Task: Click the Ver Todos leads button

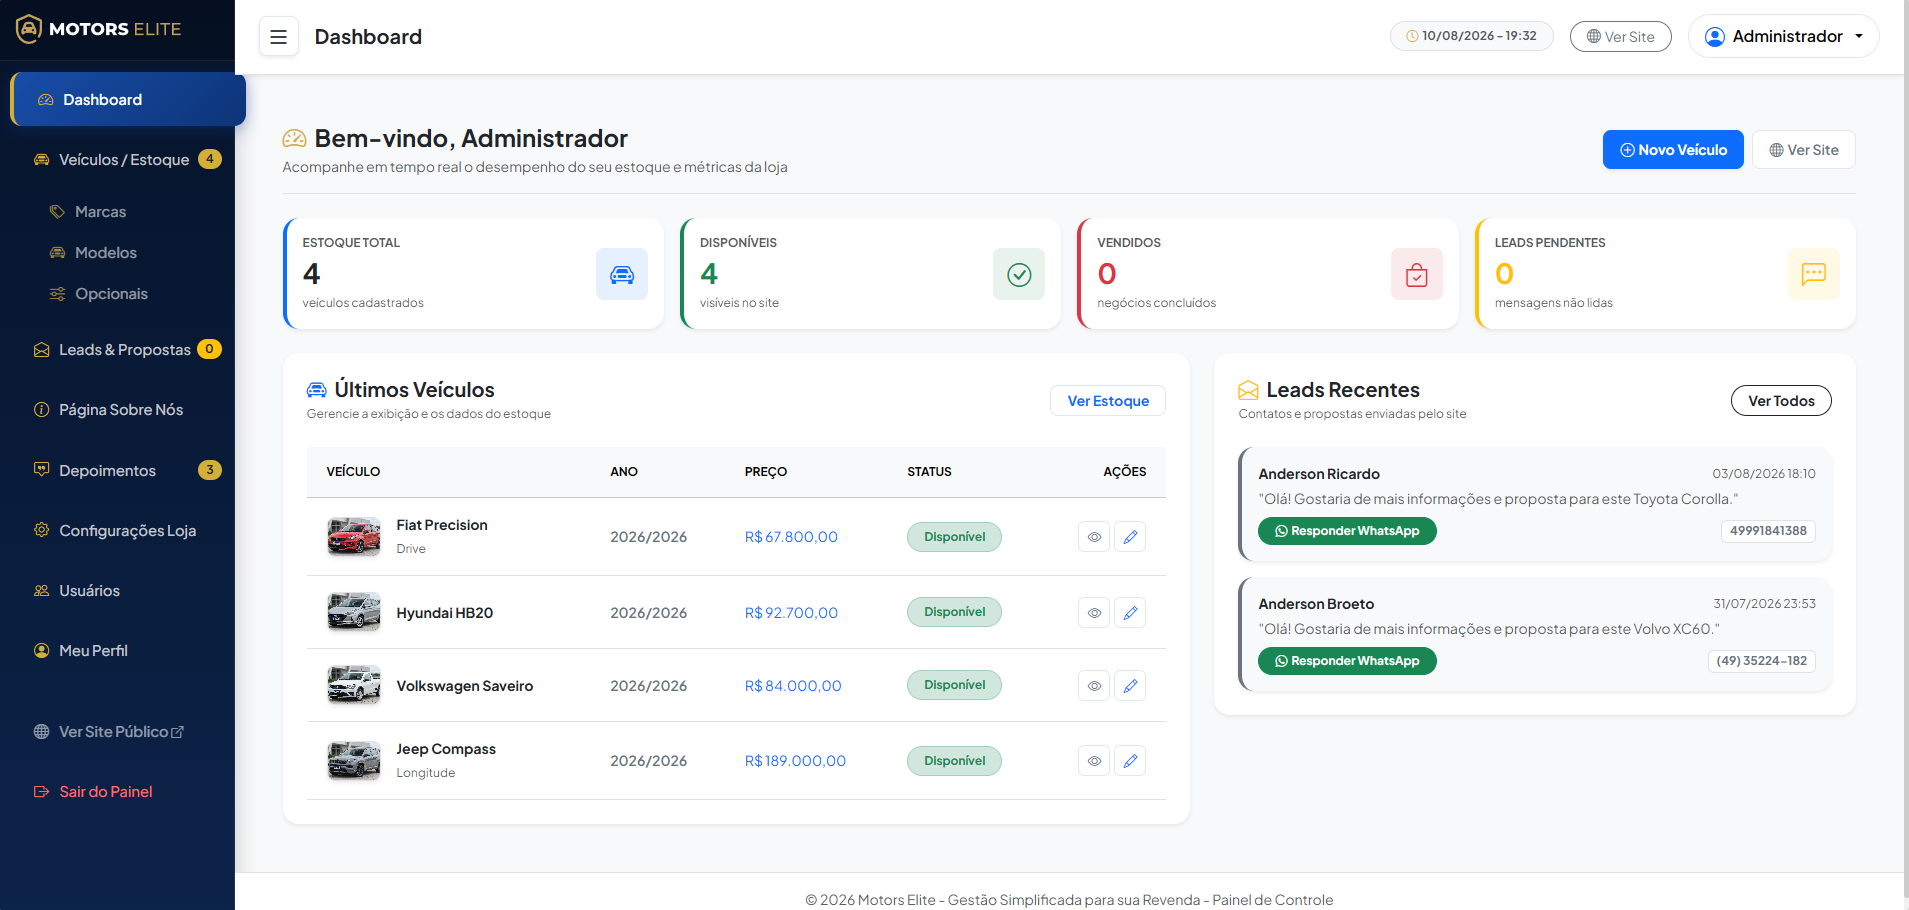Action: pyautogui.click(x=1781, y=401)
